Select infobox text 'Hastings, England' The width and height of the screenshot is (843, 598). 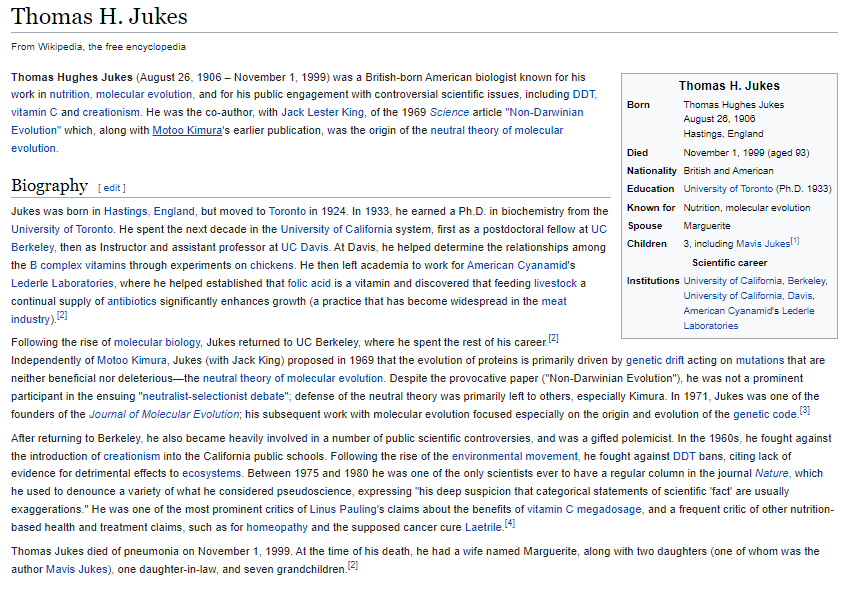coord(723,134)
